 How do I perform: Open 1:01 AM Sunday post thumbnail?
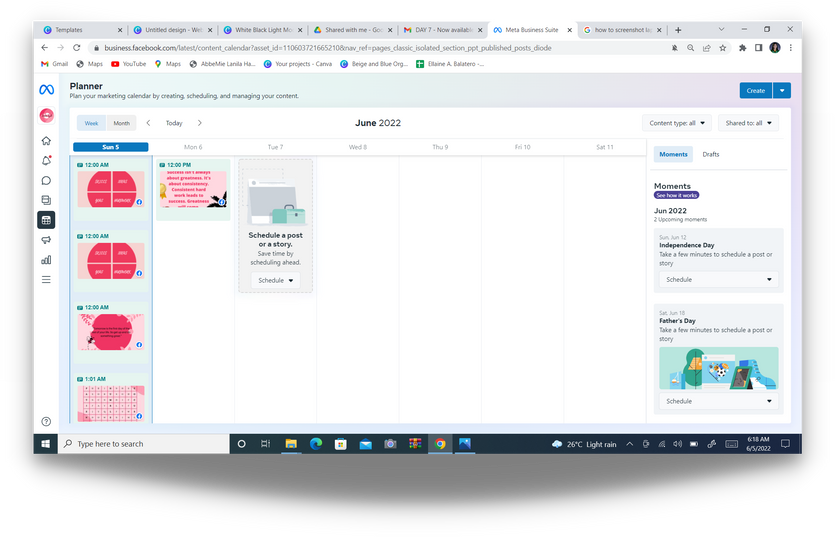111,403
